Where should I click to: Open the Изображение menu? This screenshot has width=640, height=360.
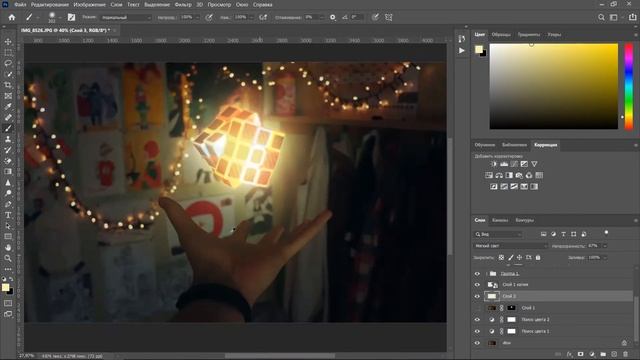point(89,4)
